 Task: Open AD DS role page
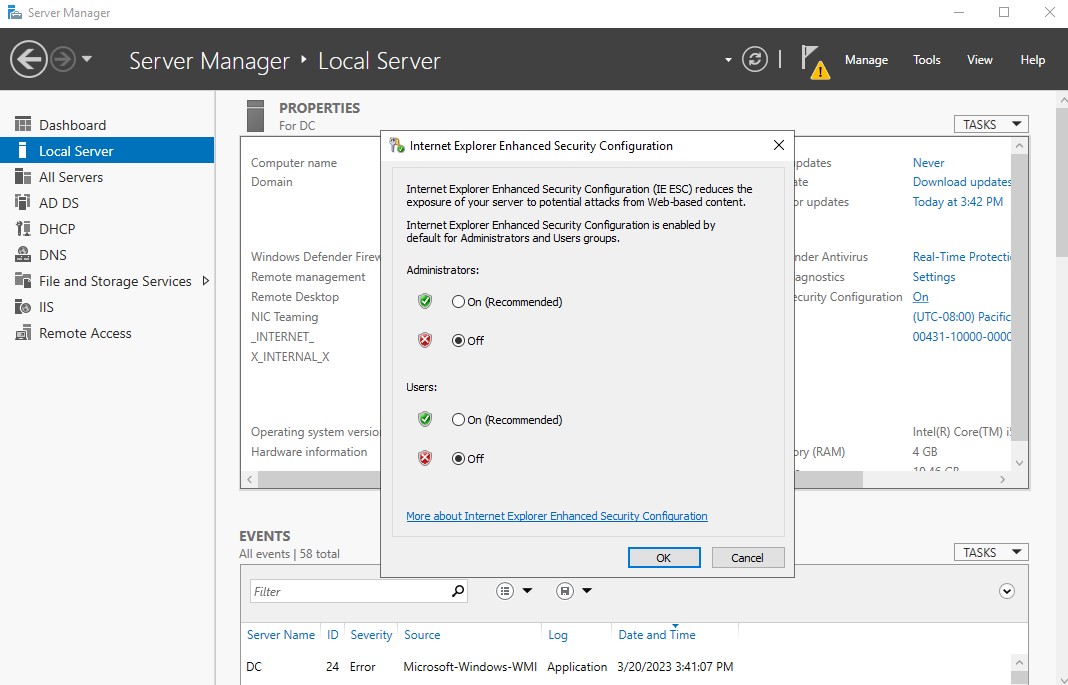(x=107, y=203)
